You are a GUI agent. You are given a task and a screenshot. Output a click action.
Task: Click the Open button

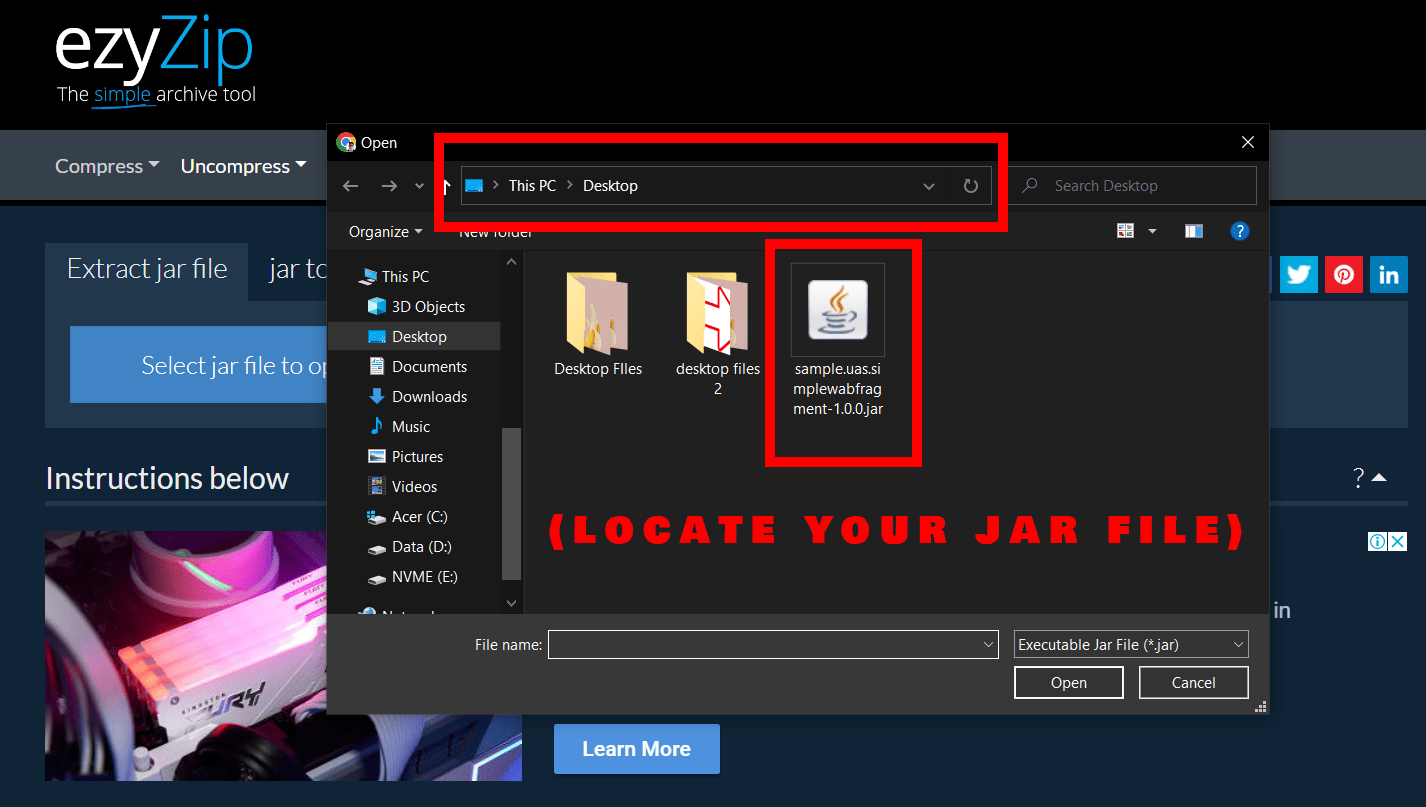[1068, 681]
